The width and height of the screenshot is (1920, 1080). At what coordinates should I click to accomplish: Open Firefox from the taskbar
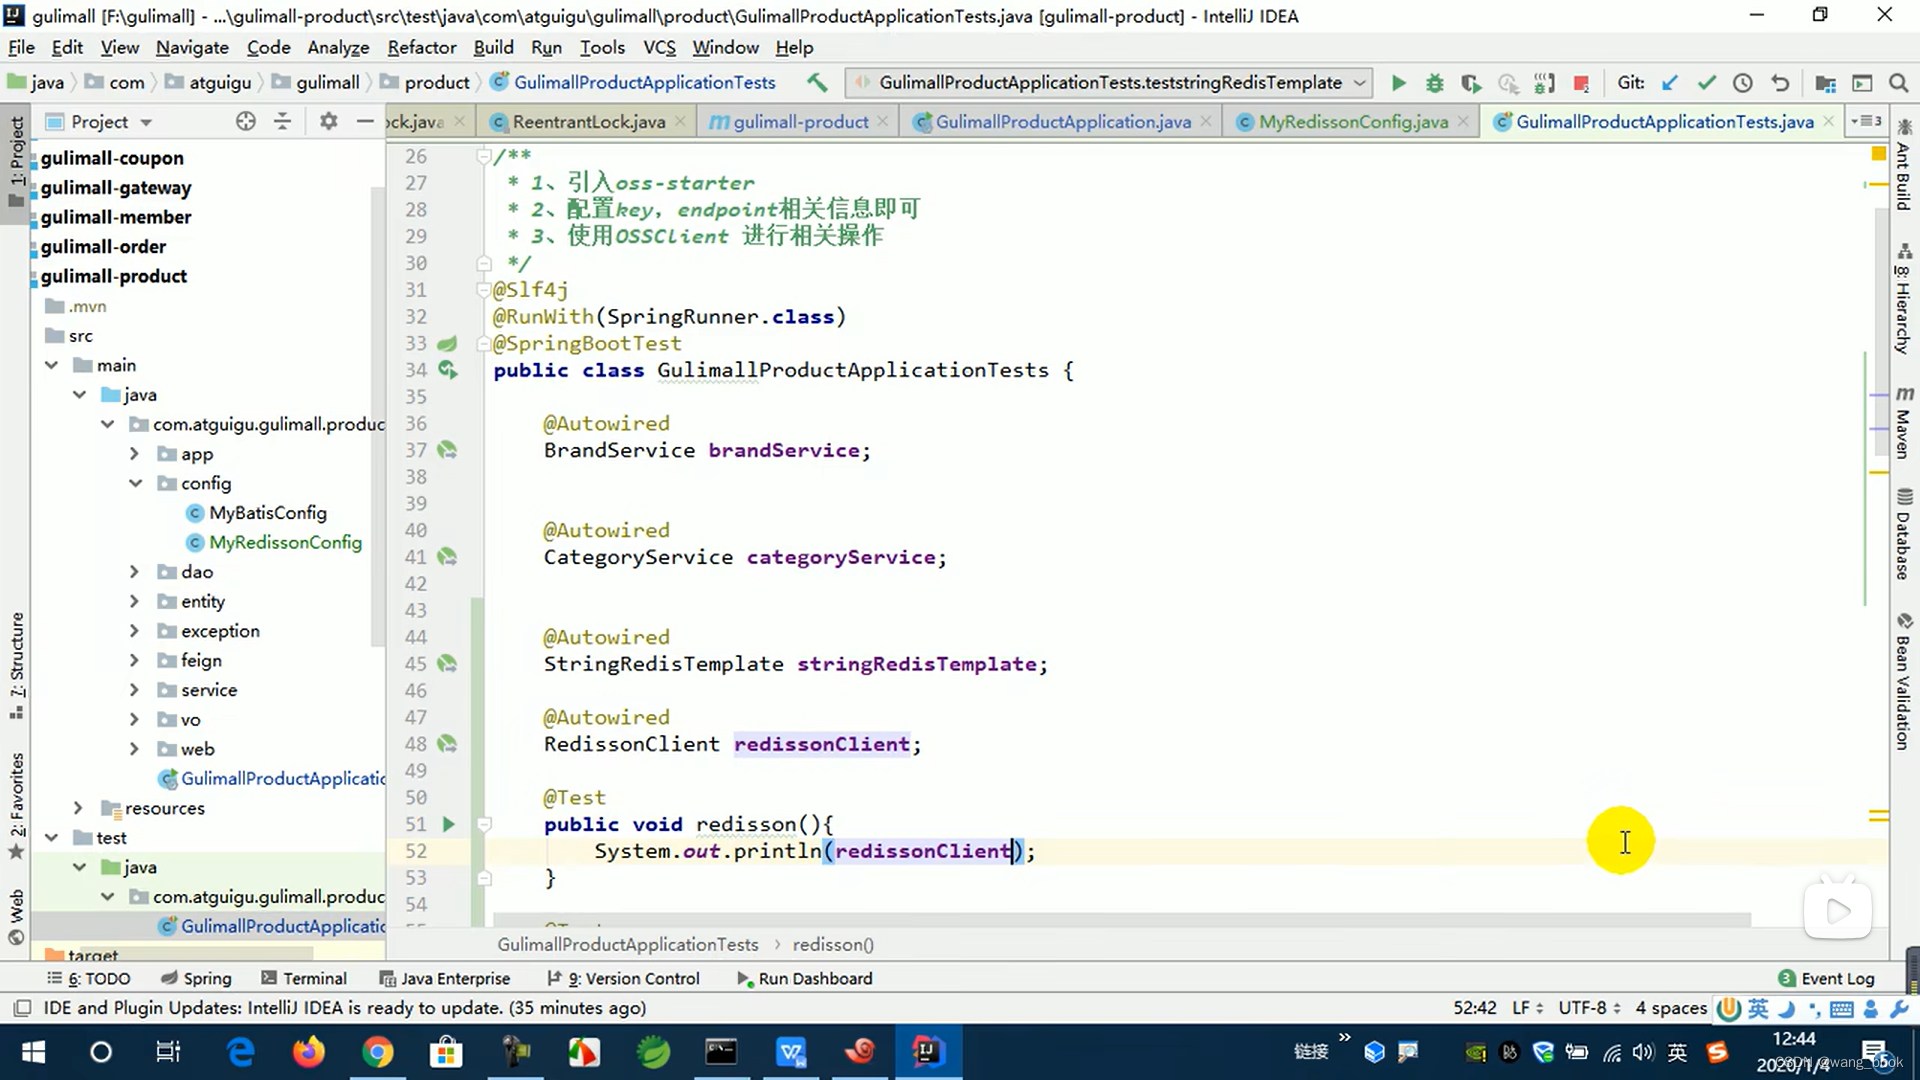pyautogui.click(x=309, y=1052)
